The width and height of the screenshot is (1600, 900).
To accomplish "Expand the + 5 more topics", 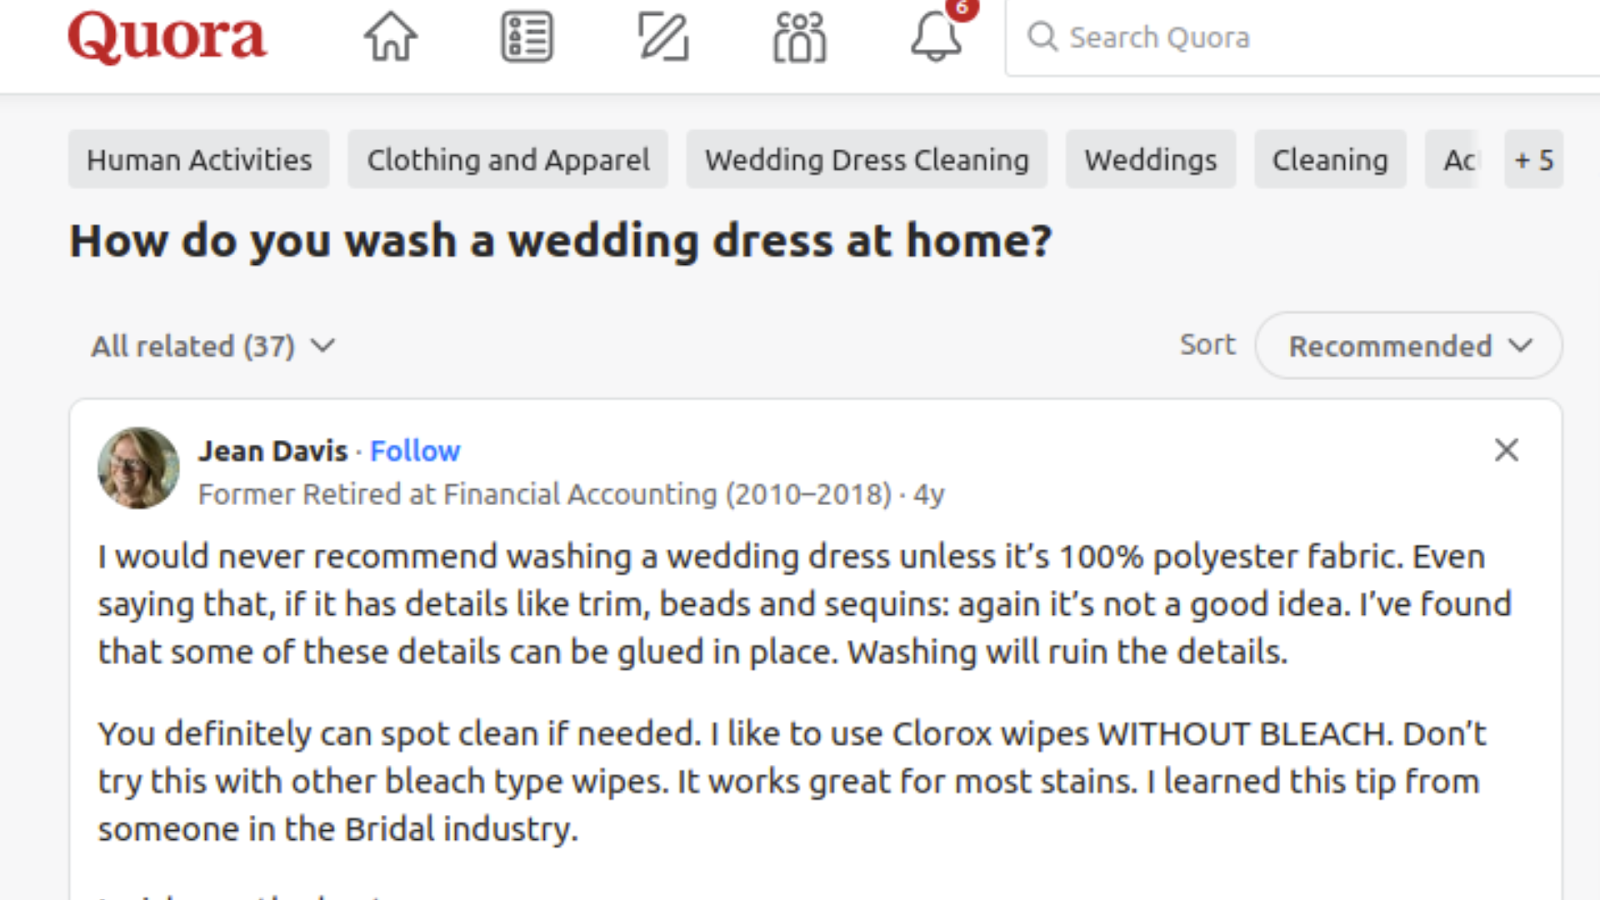I will 1533,160.
